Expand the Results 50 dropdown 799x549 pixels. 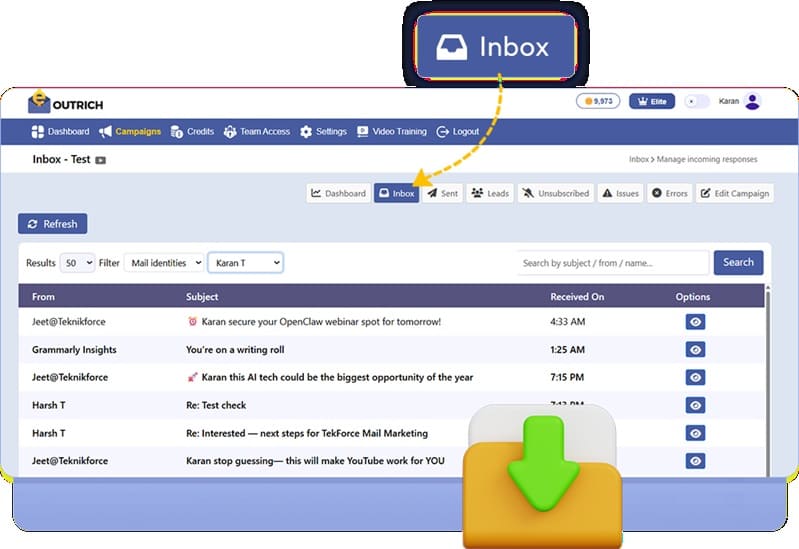pos(77,263)
